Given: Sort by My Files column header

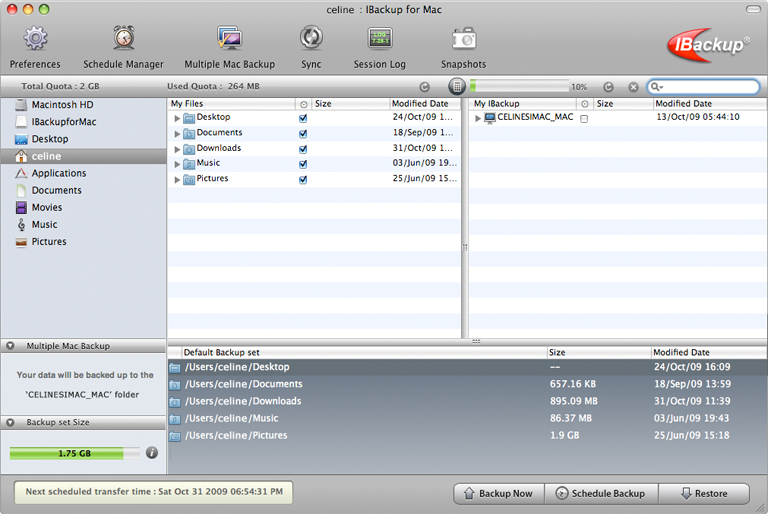Looking at the screenshot, I should click(232, 104).
